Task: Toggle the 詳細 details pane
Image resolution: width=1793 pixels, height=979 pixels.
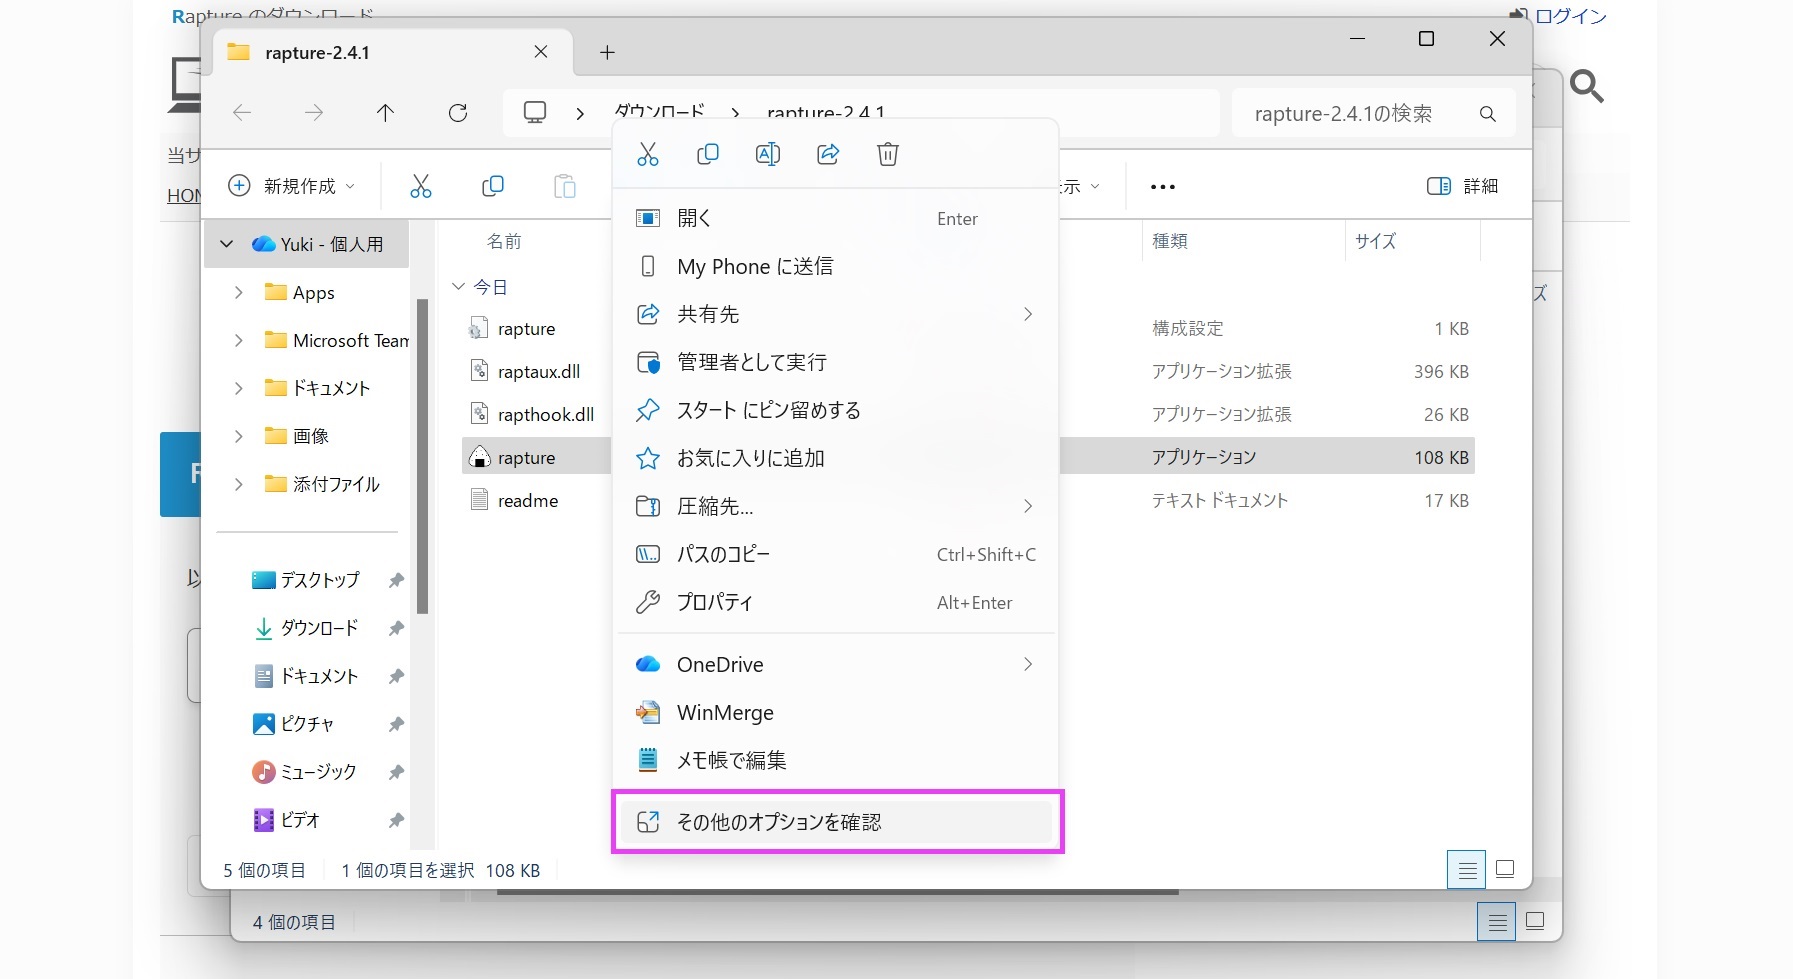Action: pos(1462,186)
